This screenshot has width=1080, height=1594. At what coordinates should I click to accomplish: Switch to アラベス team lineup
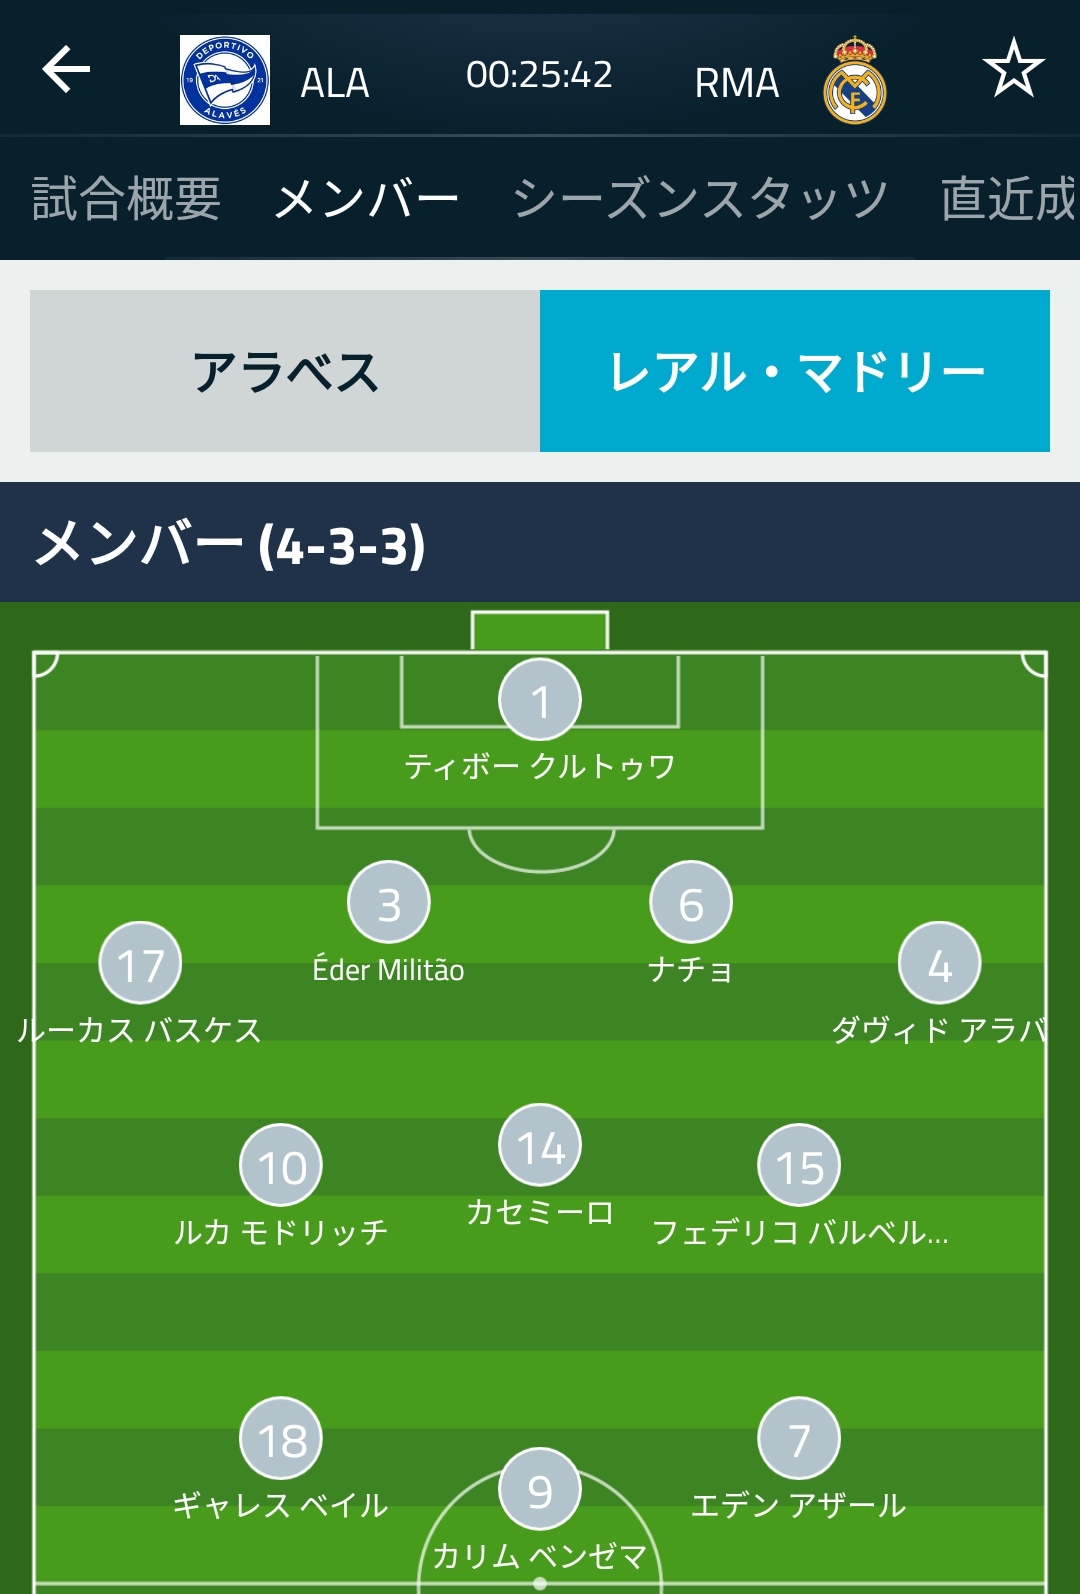(285, 371)
